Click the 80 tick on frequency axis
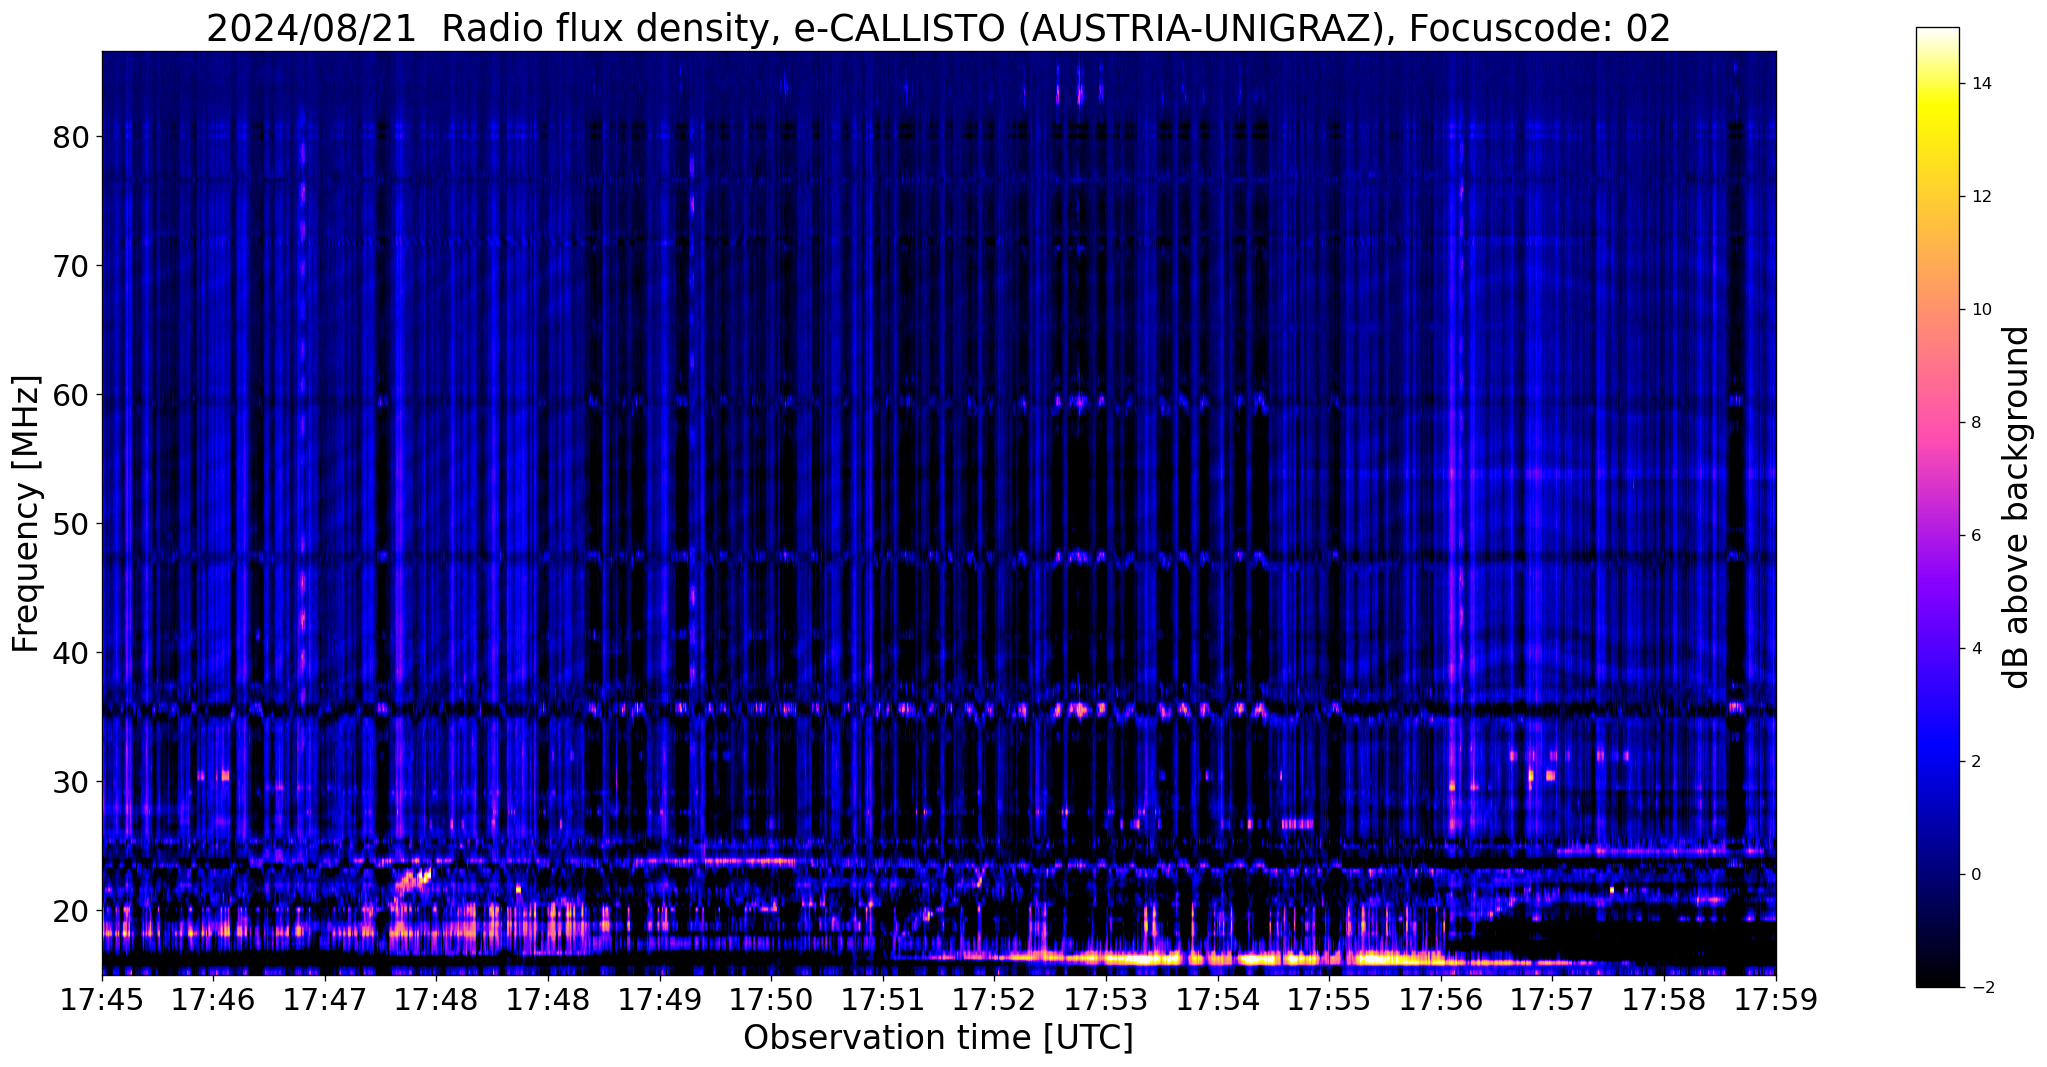Viewport: 2047px width, 1067px height. coord(71,137)
